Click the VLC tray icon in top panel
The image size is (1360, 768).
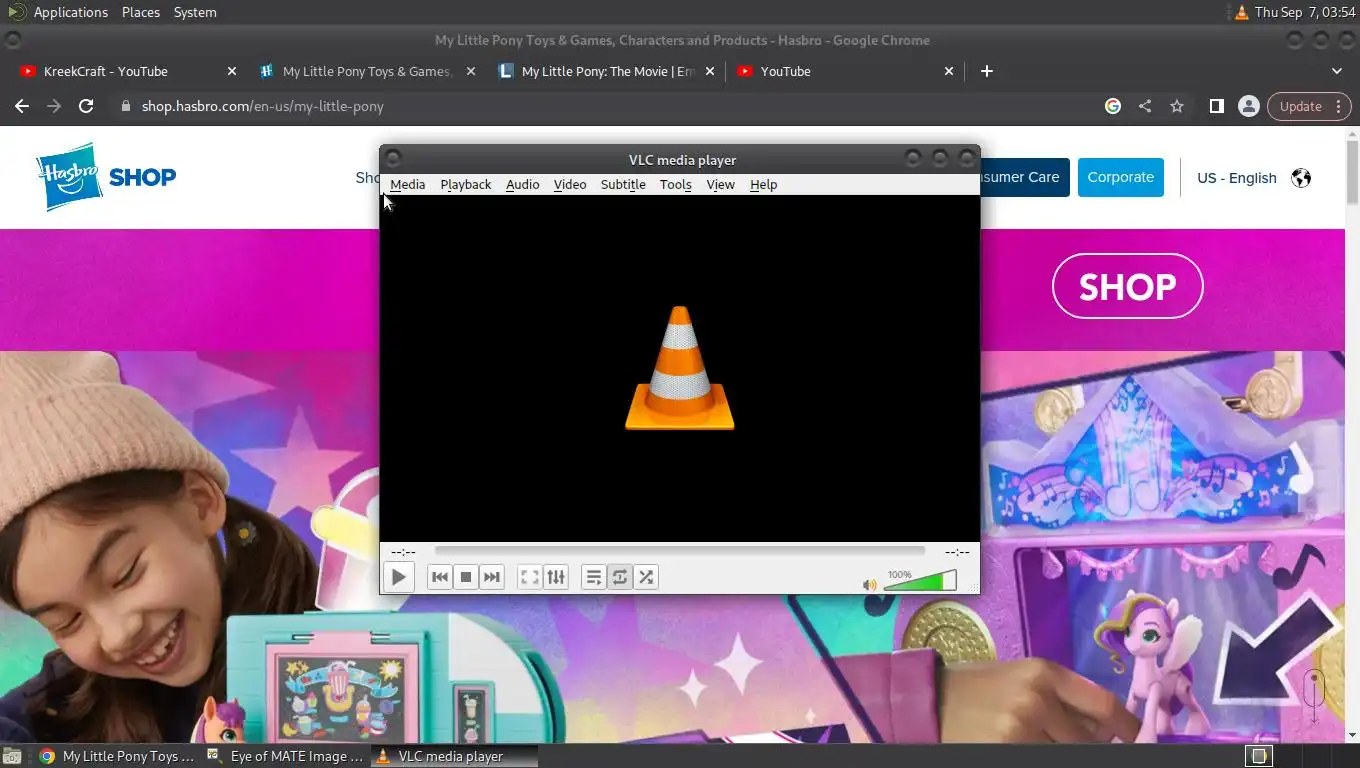[1242, 12]
